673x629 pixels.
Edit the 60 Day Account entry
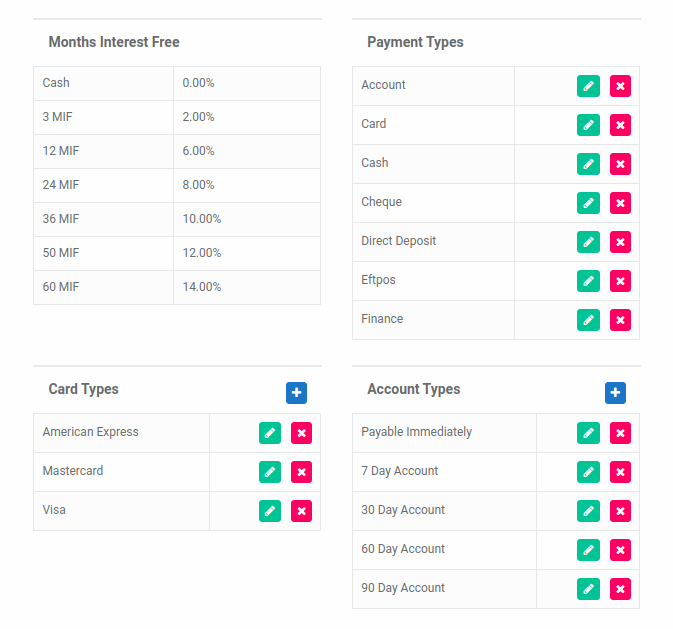(588, 550)
